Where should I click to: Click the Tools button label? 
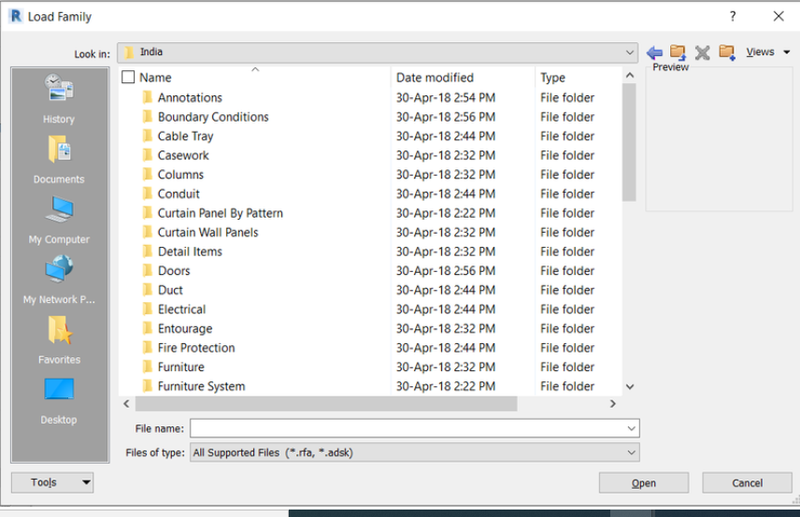(44, 482)
